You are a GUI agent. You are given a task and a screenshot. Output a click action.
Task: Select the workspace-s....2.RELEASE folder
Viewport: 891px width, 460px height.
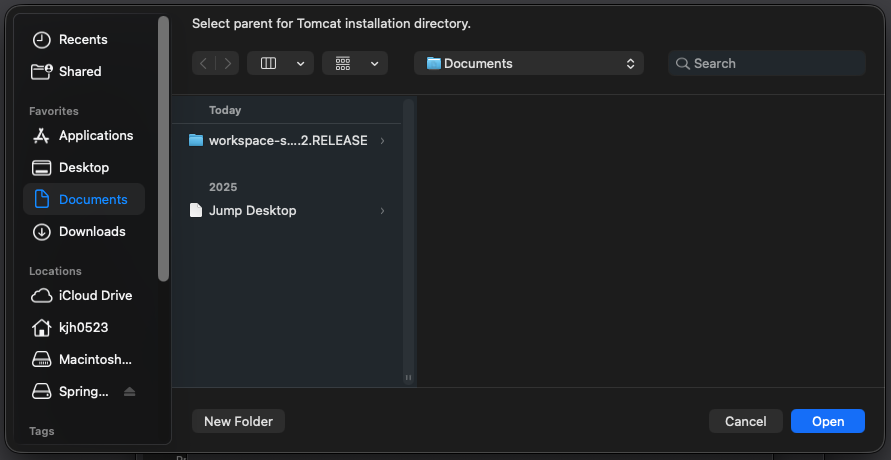click(288, 140)
